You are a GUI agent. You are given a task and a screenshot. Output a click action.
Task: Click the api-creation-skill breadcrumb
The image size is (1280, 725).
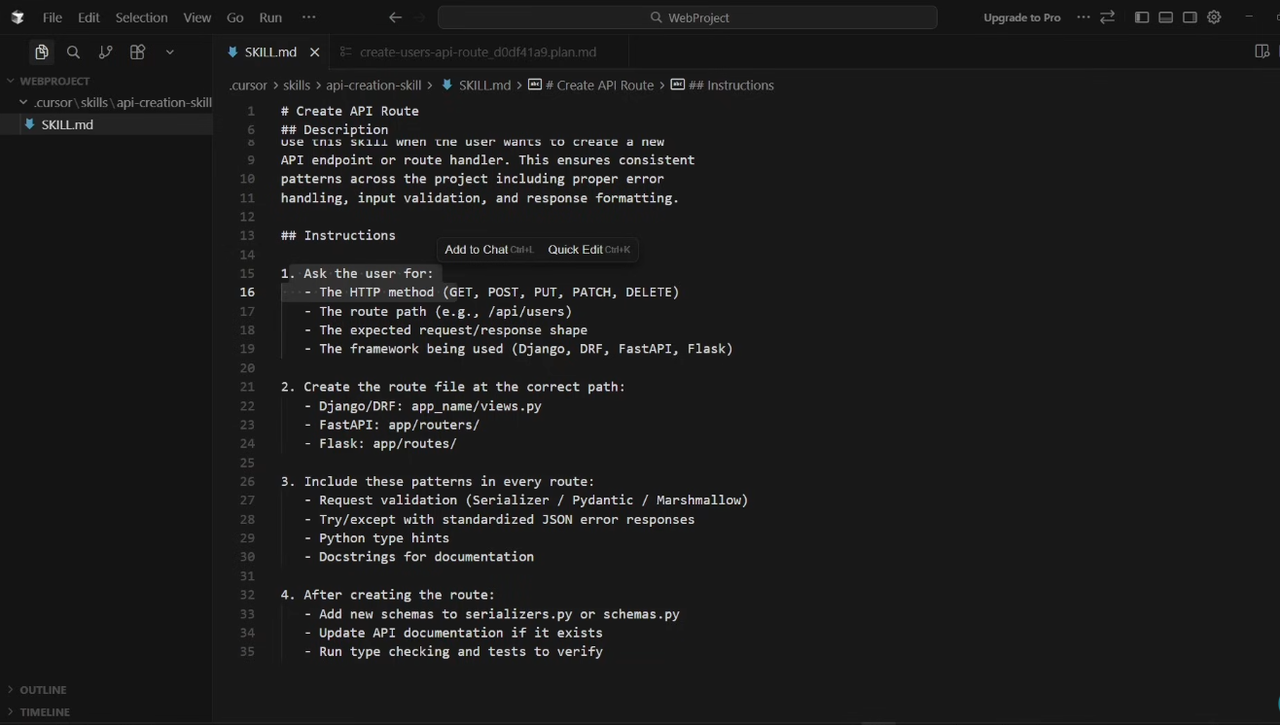pos(373,85)
